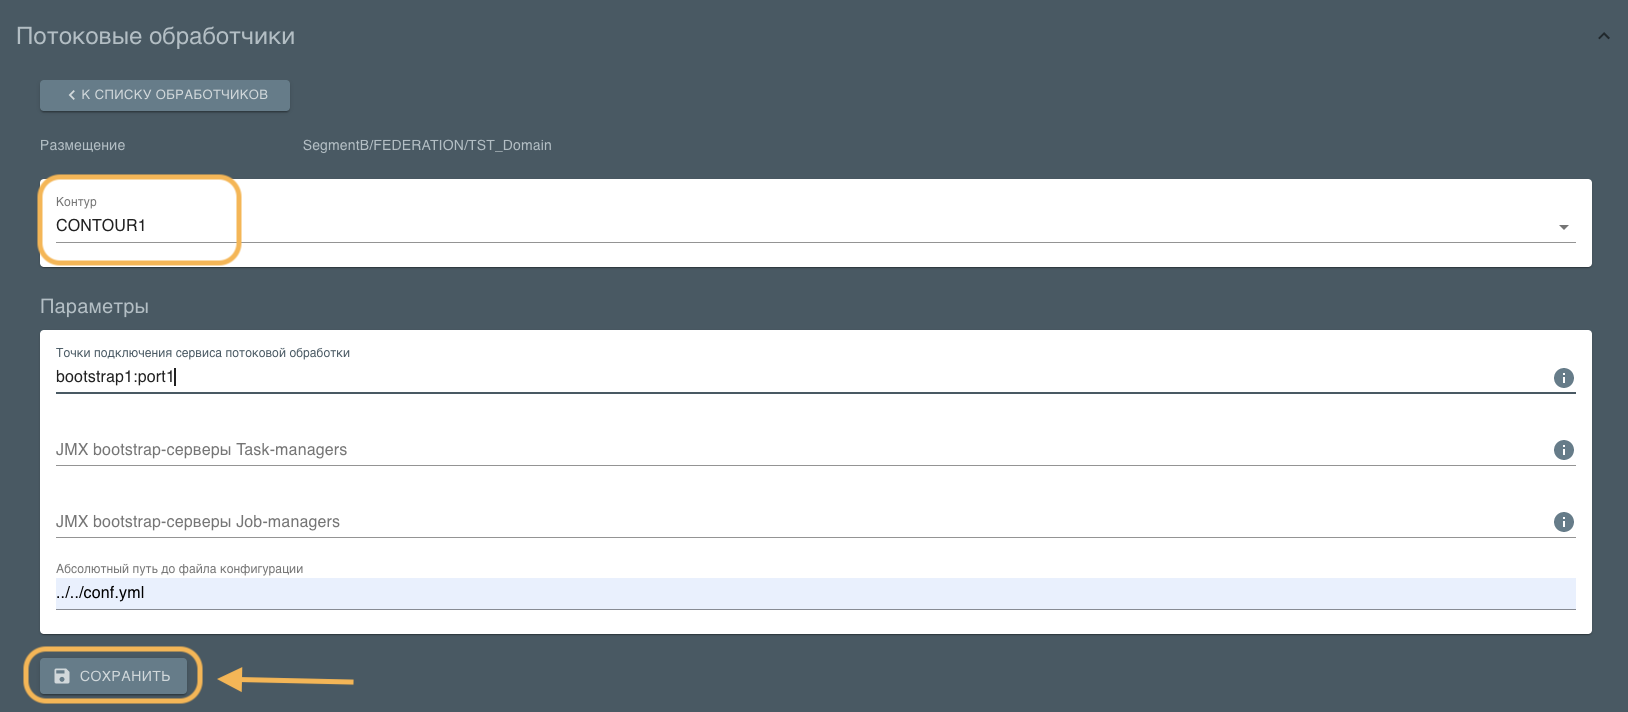Open the Контур dropdown arrow

(1563, 227)
